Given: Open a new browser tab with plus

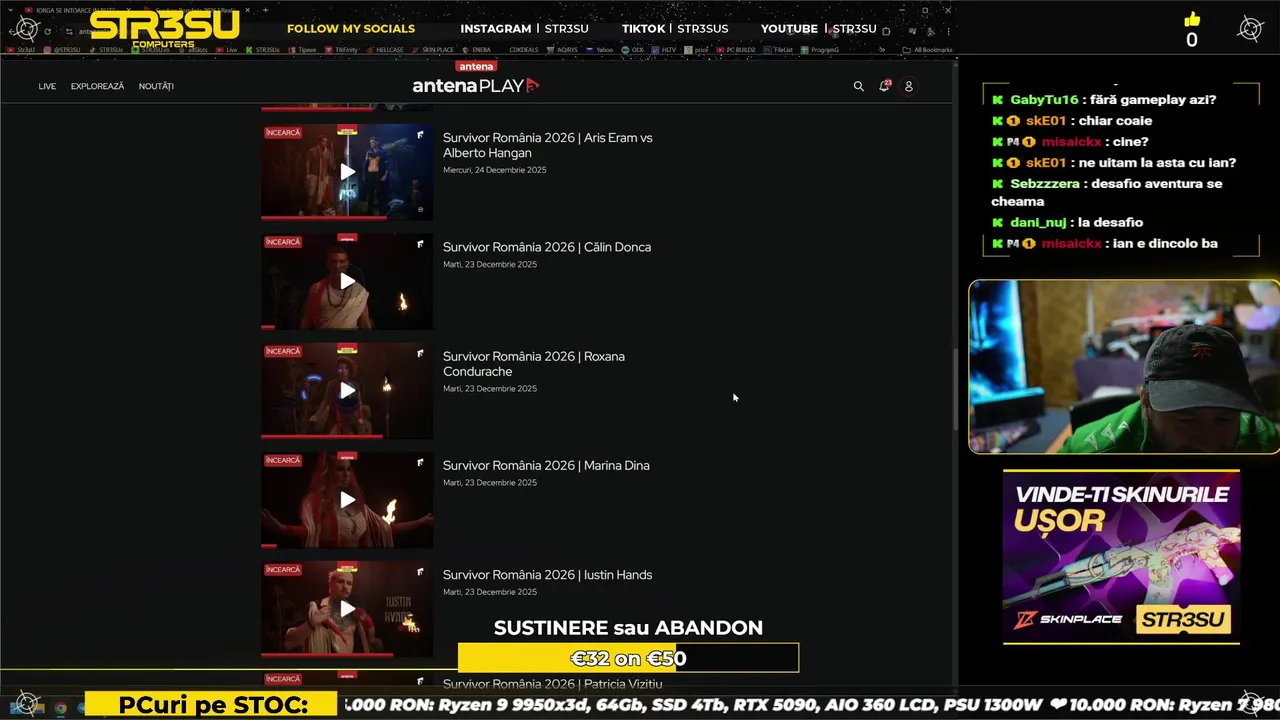Looking at the screenshot, I should pos(265,10).
